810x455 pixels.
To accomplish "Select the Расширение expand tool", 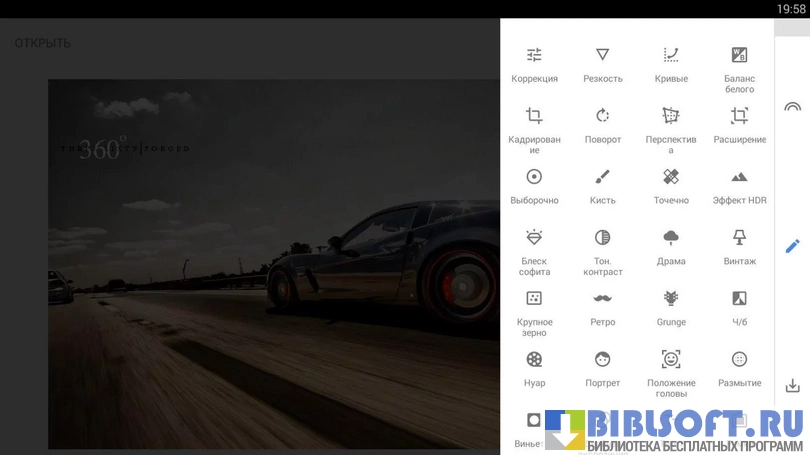I will click(x=739, y=125).
